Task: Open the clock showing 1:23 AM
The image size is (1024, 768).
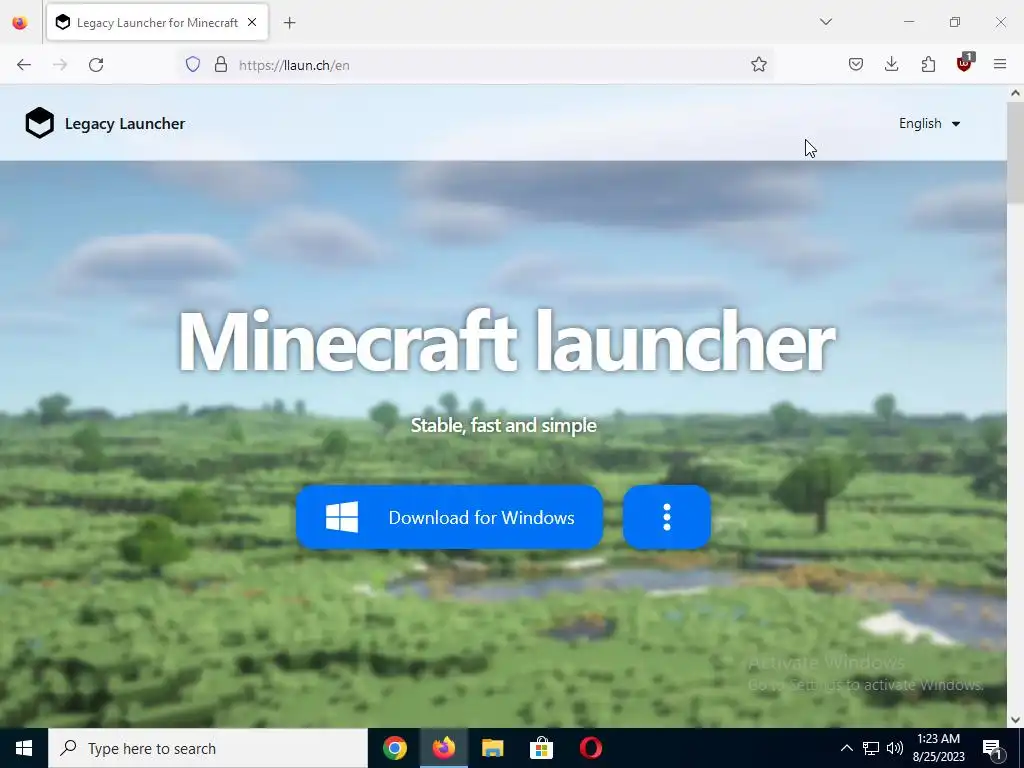Action: 938,748
